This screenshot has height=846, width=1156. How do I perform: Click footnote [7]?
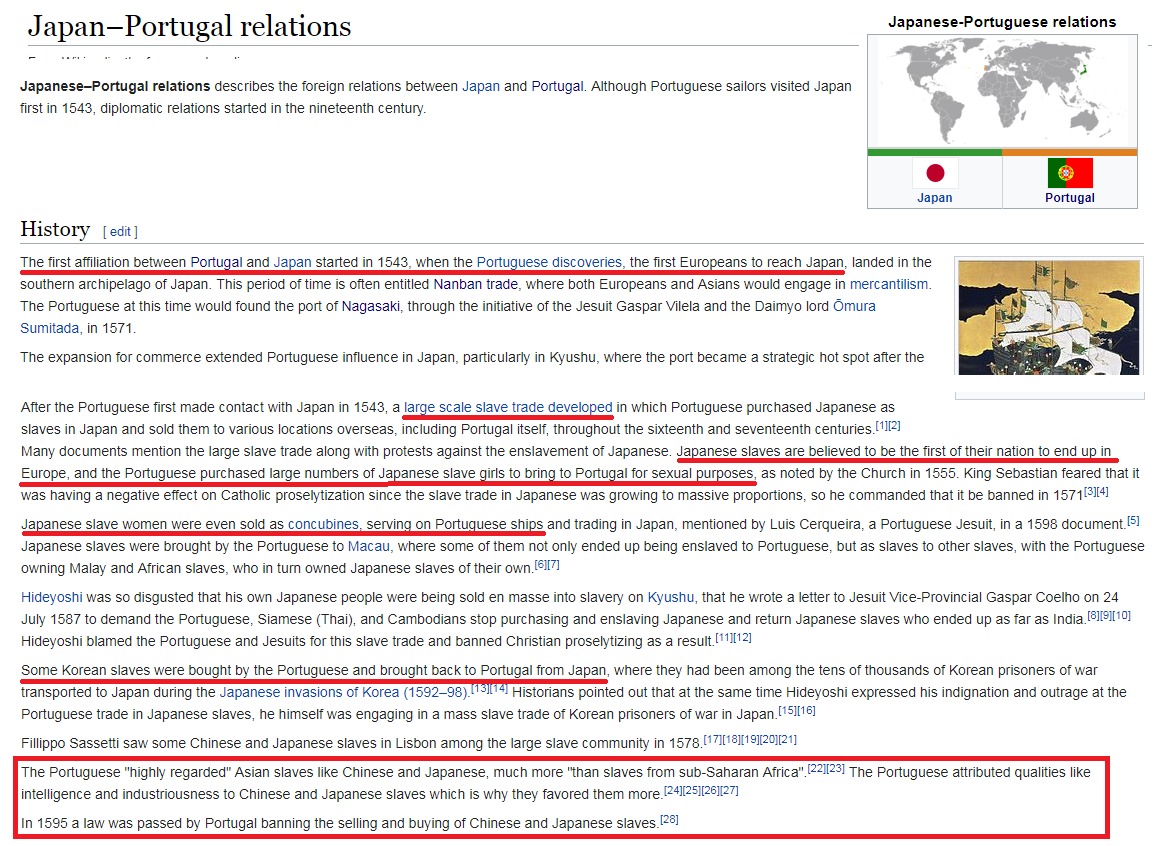pyautogui.click(x=554, y=564)
